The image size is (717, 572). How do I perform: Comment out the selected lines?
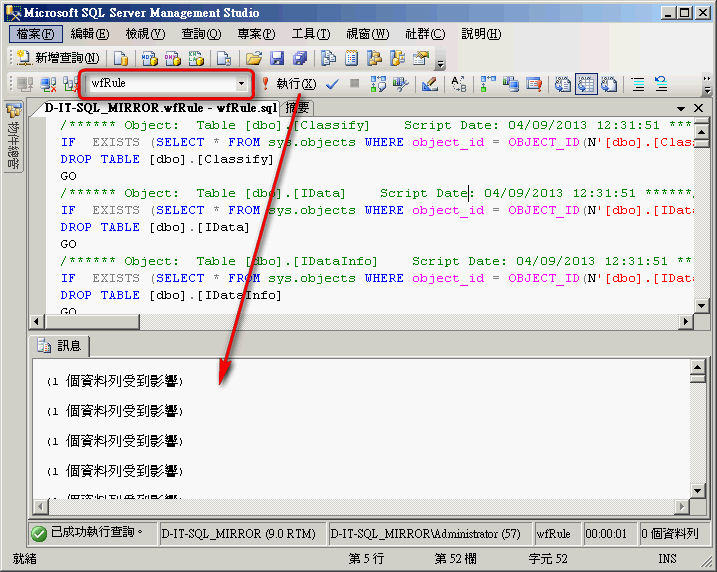(638, 84)
